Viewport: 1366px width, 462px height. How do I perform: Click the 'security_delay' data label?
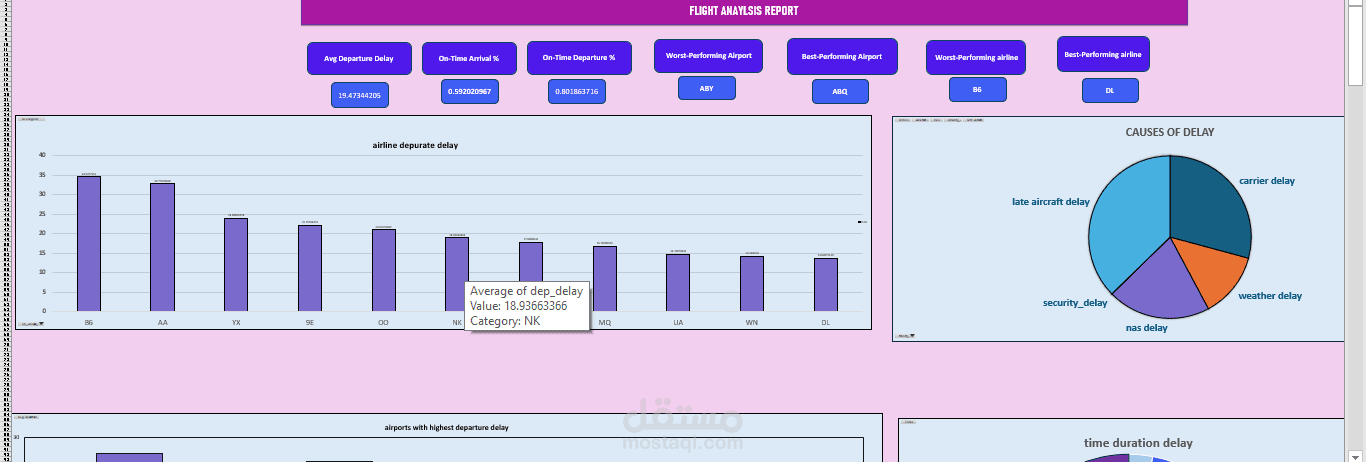(1075, 303)
